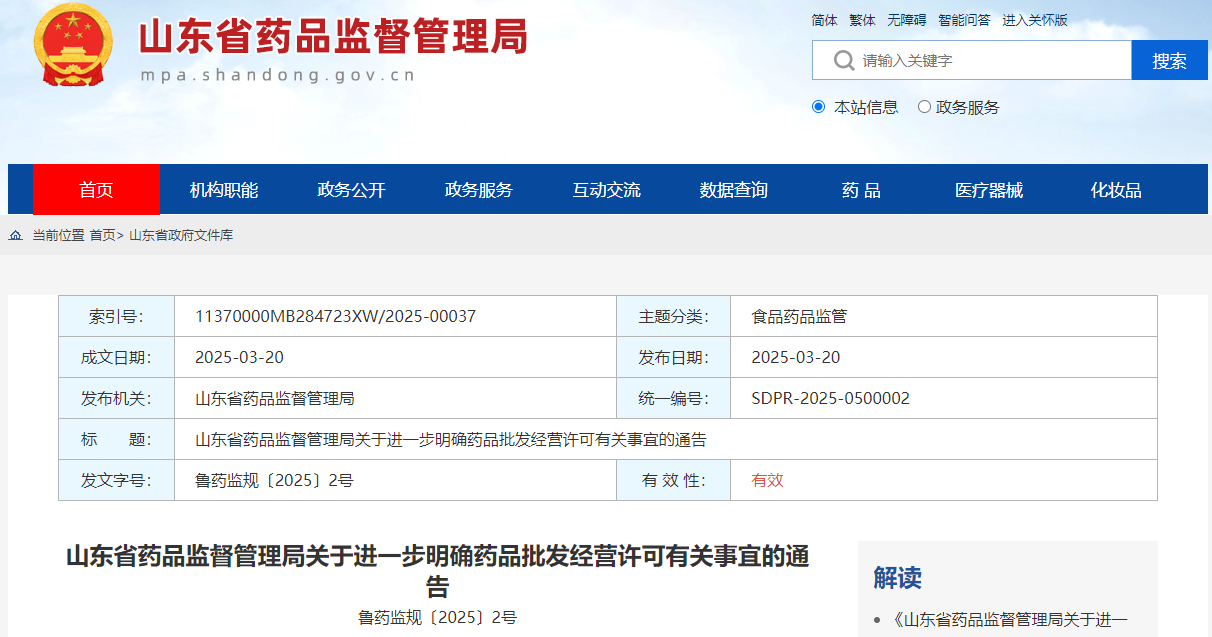Click the home icon in breadcrumb

tap(16, 235)
